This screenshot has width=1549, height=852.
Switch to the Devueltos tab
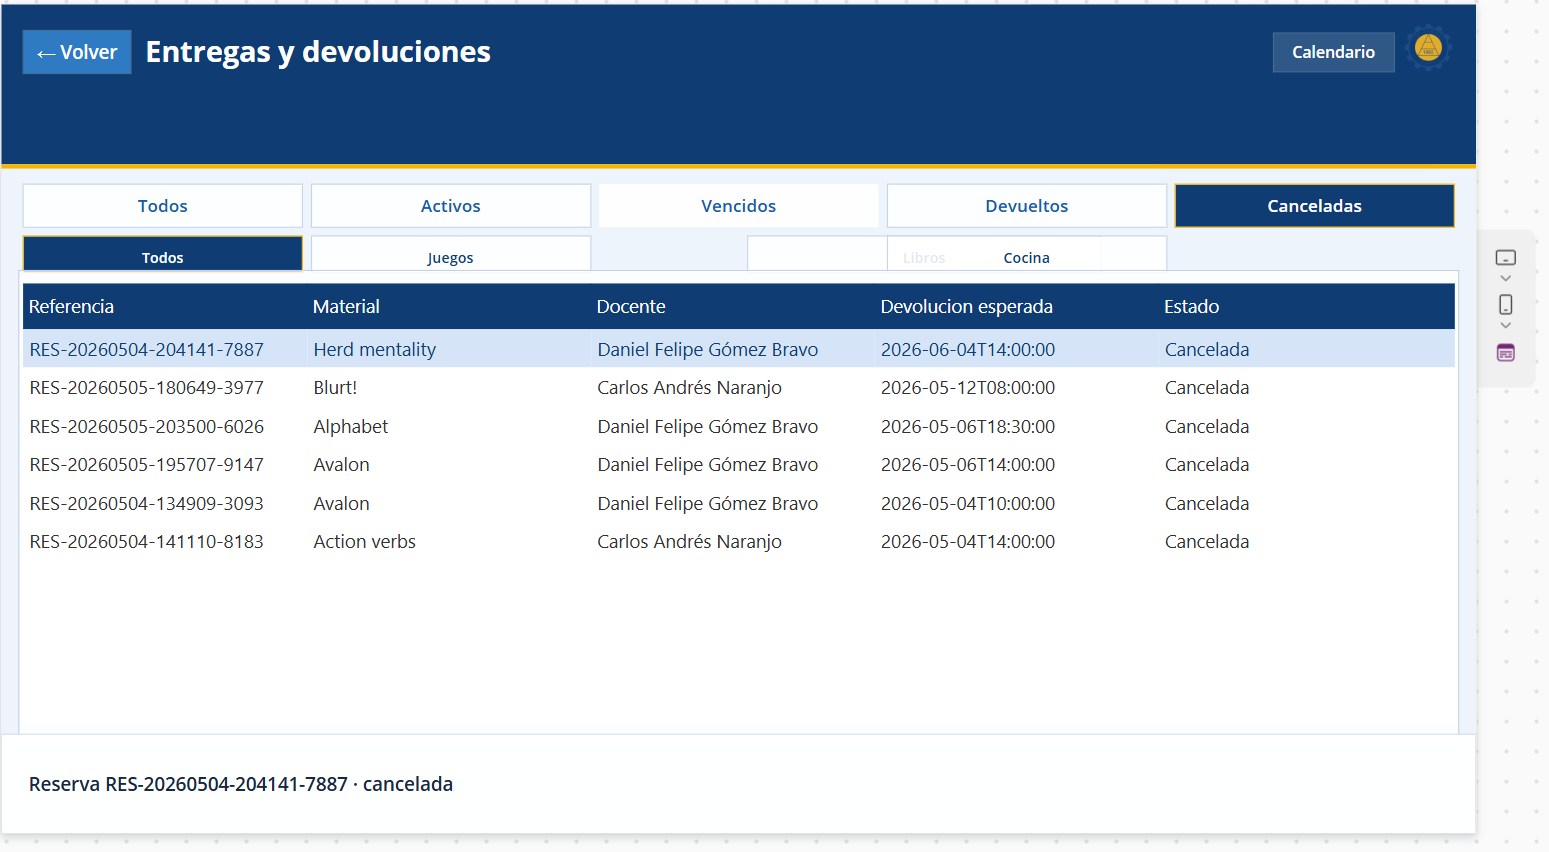1027,206
